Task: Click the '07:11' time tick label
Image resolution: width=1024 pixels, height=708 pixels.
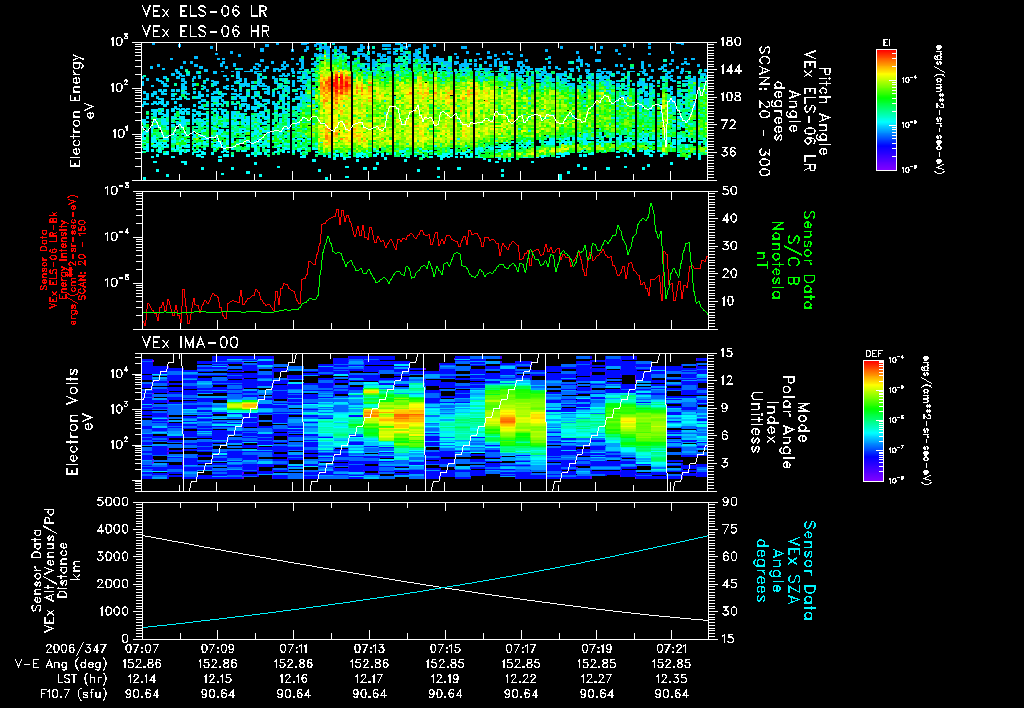Action: point(293,649)
